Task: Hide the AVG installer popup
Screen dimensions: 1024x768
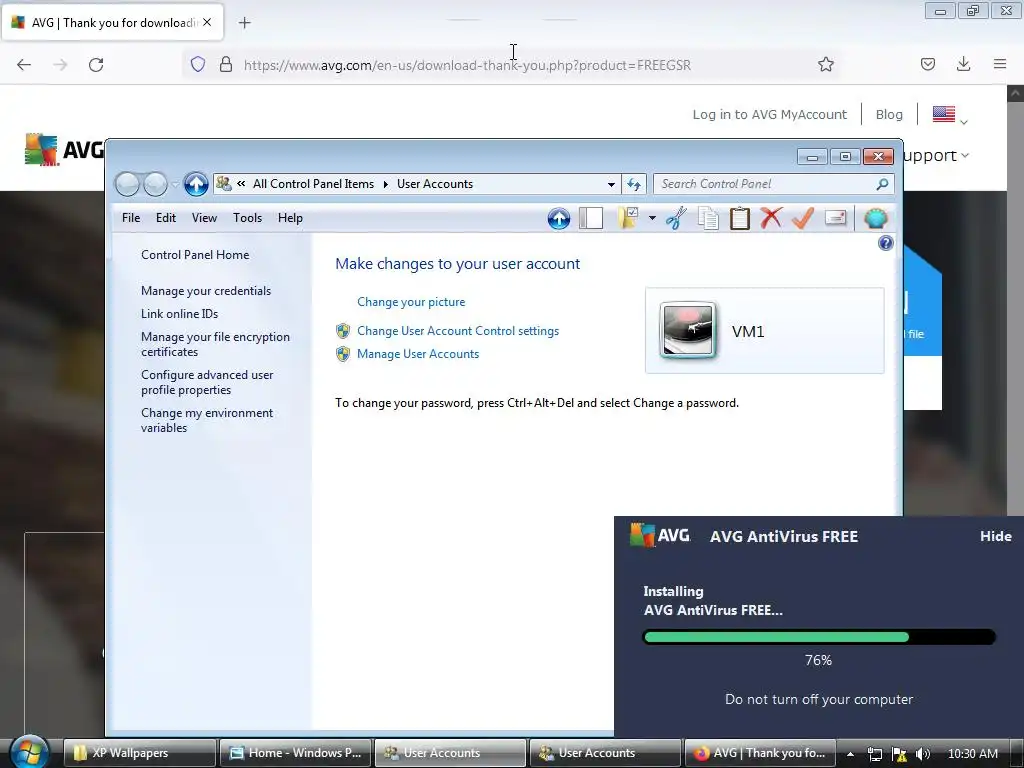Action: click(995, 536)
